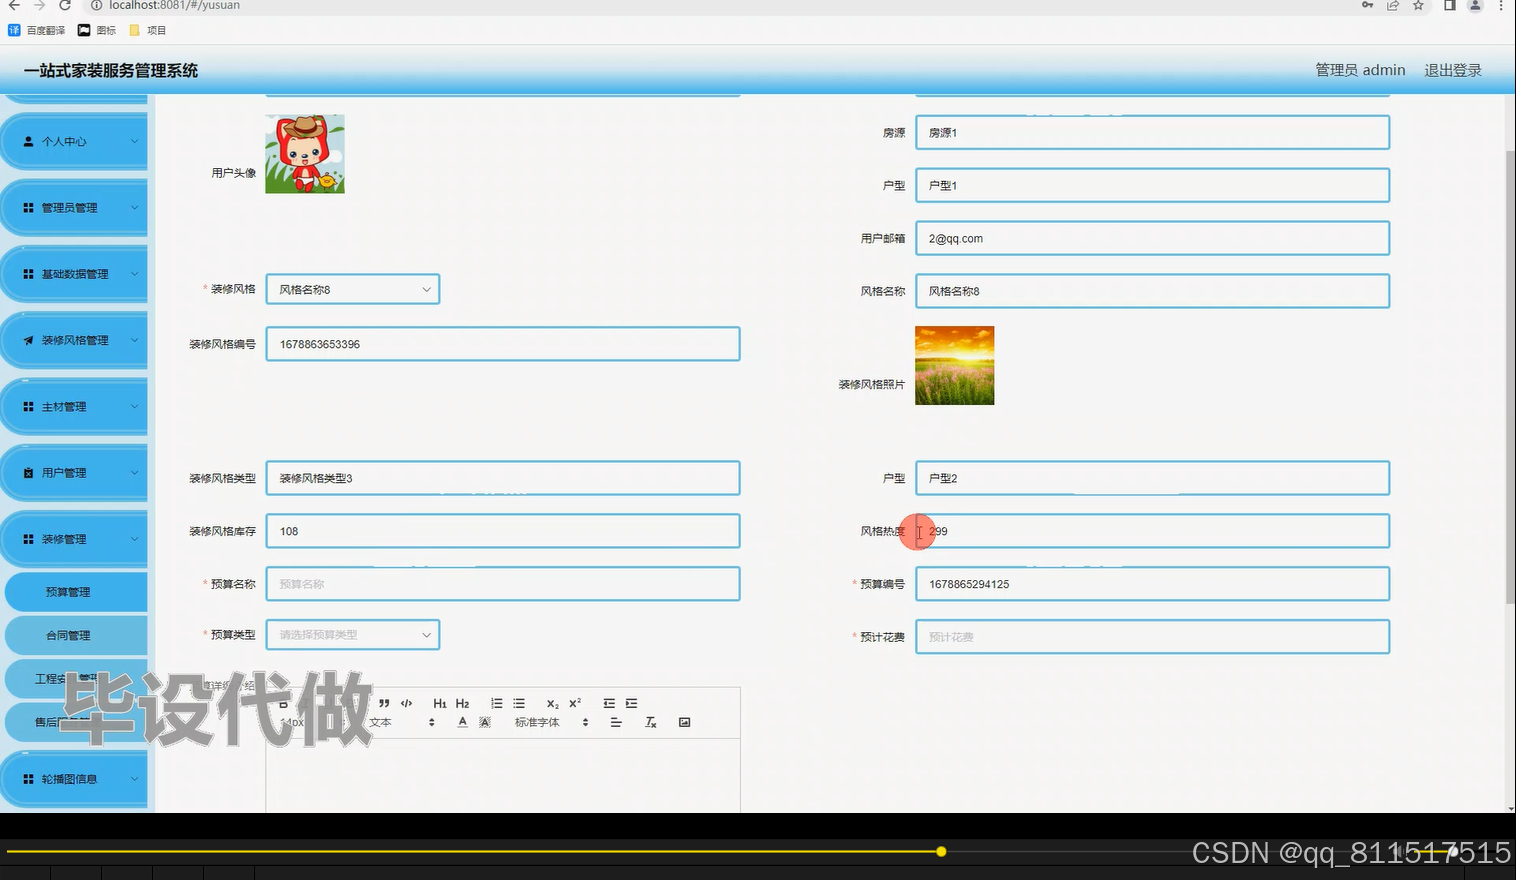Click the 风格名称 field showing 风格名称8
Viewport: 1516px width, 880px height.
coord(1152,291)
